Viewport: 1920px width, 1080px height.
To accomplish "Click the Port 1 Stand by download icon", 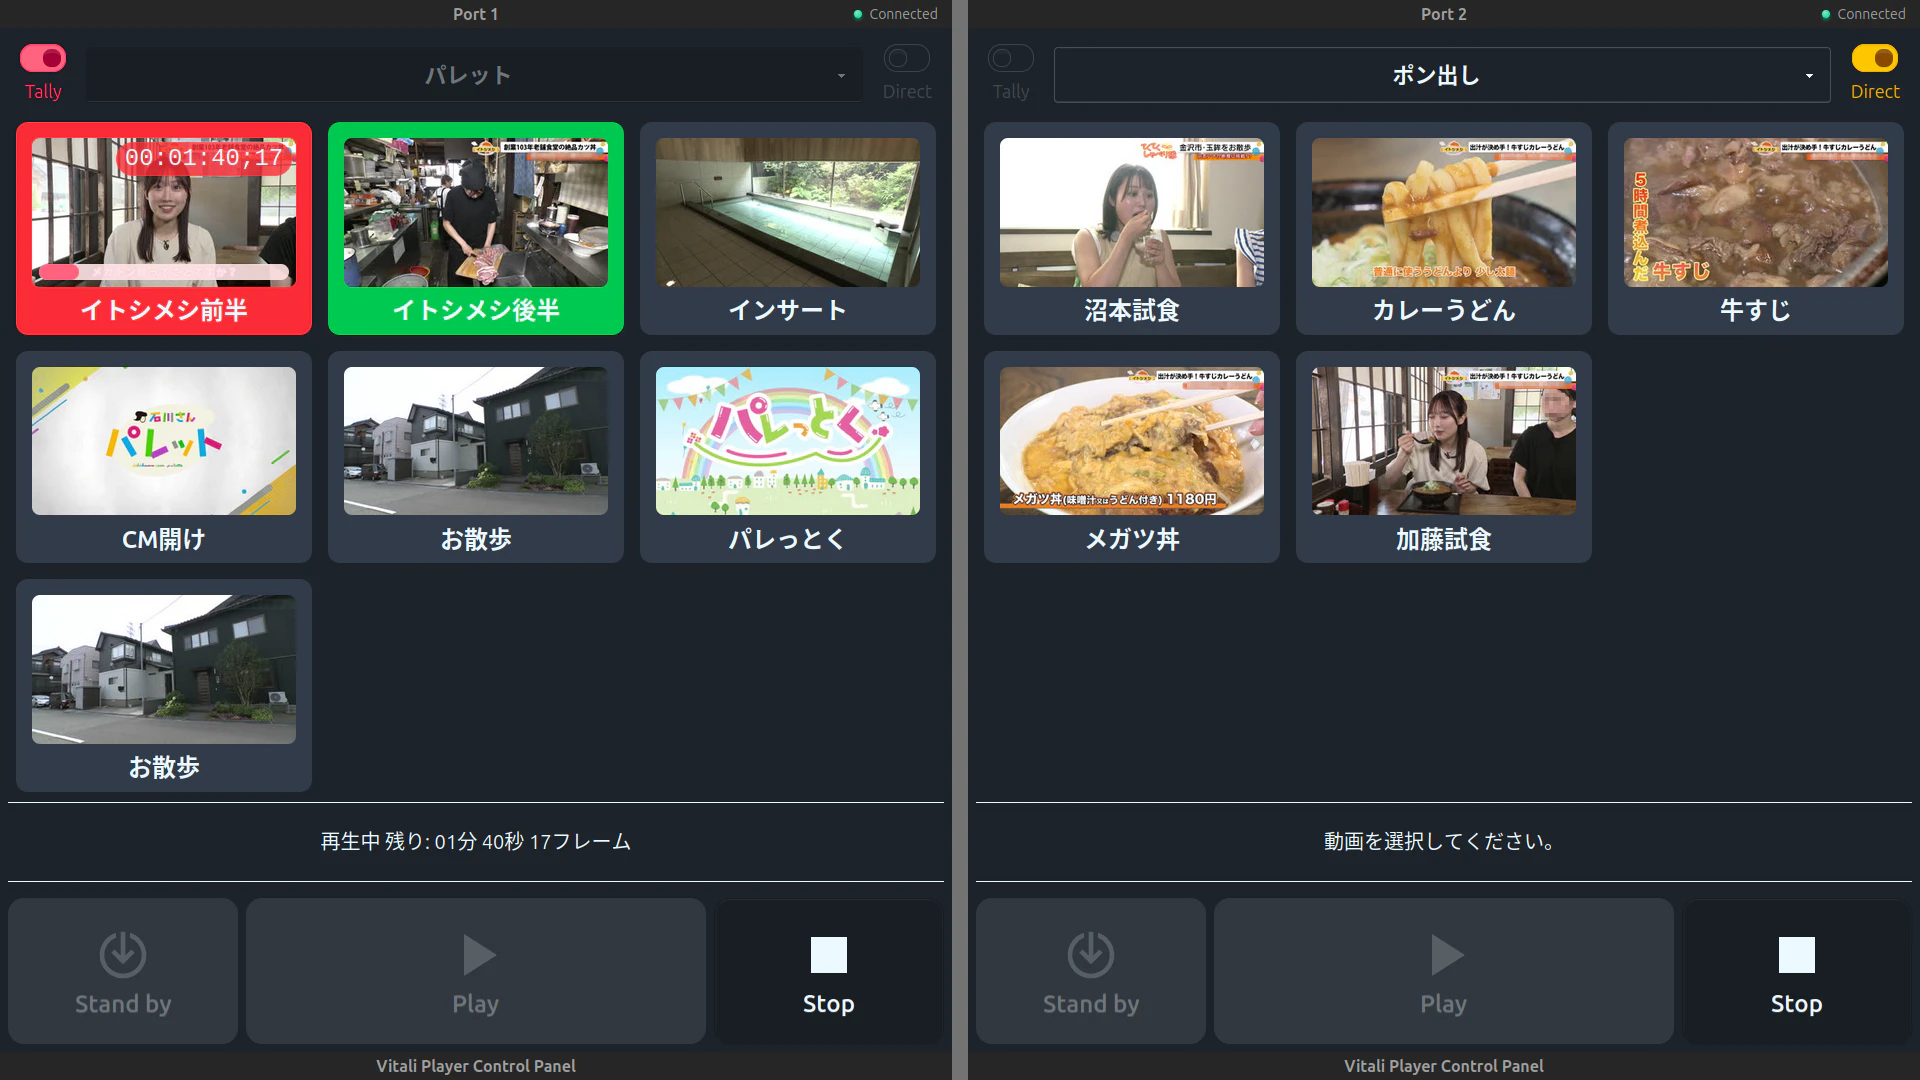I will tap(123, 955).
